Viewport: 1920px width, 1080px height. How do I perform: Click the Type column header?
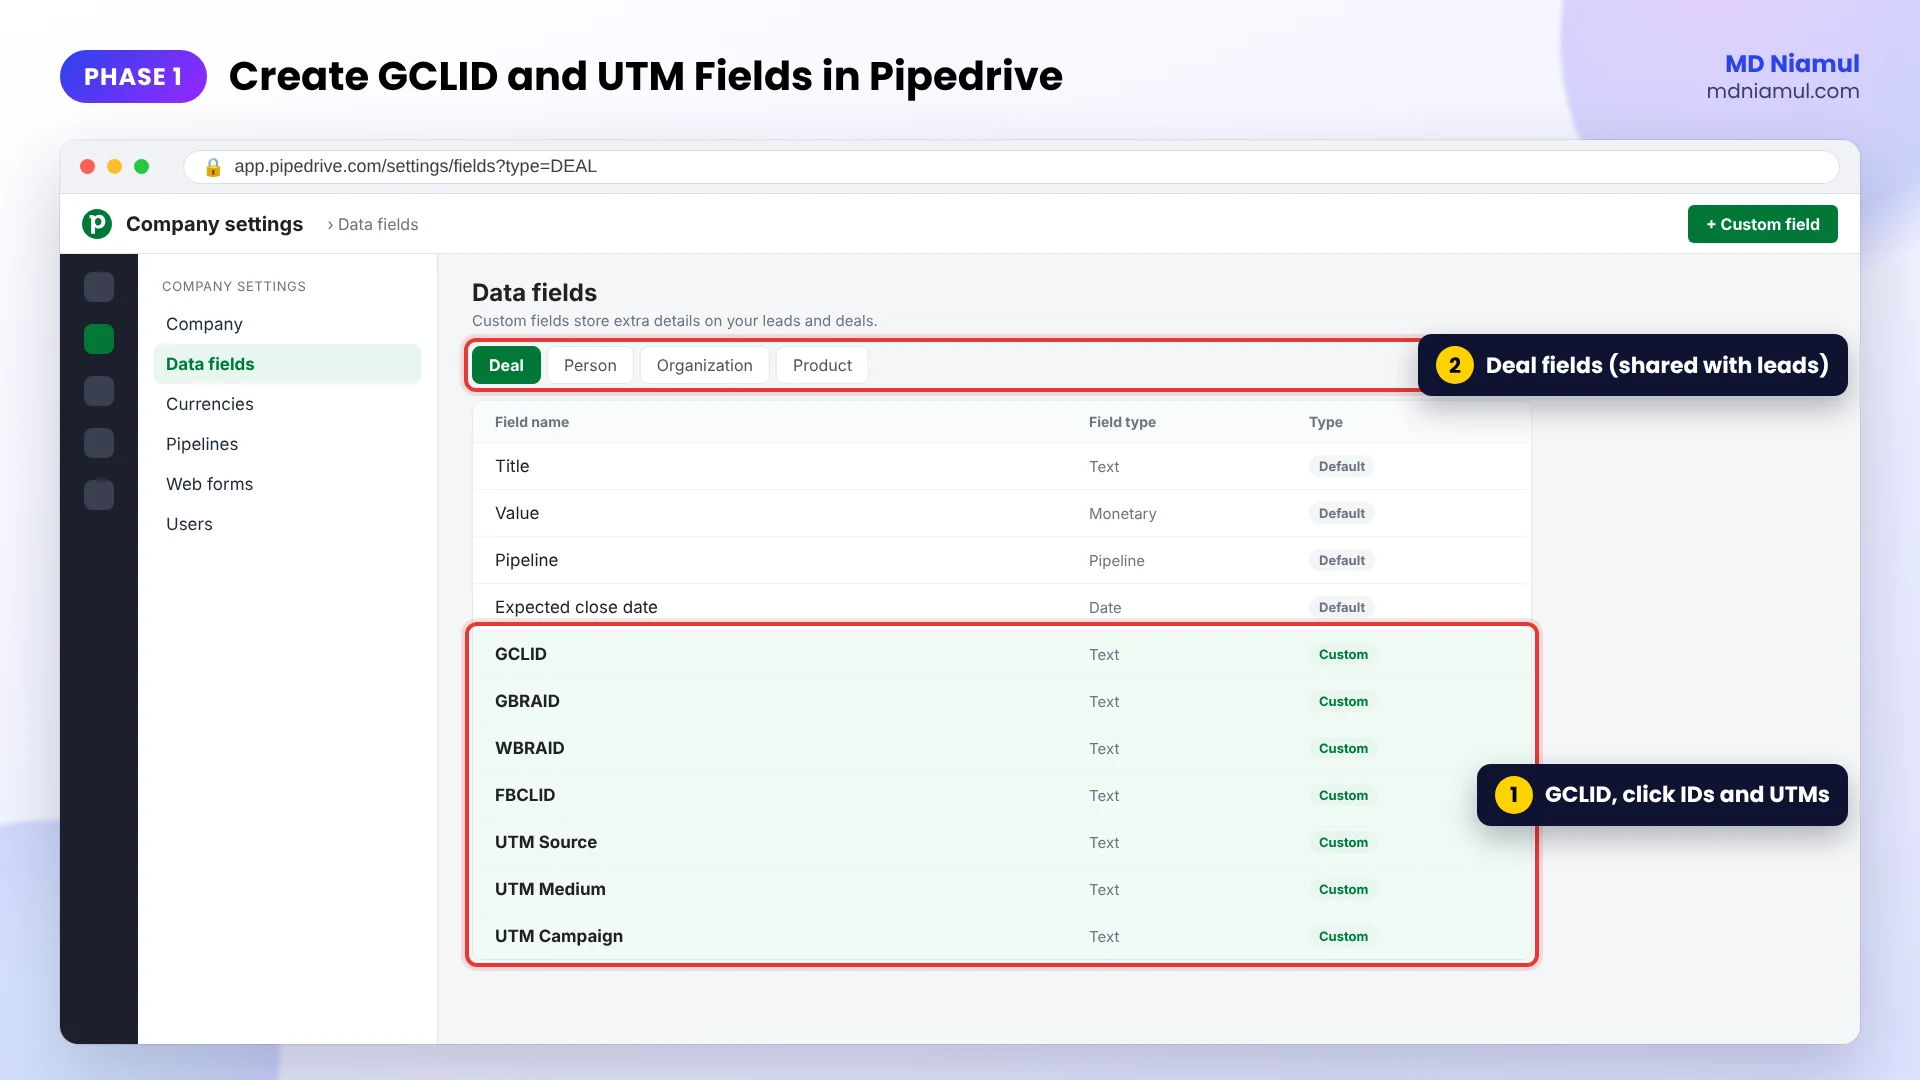point(1325,422)
